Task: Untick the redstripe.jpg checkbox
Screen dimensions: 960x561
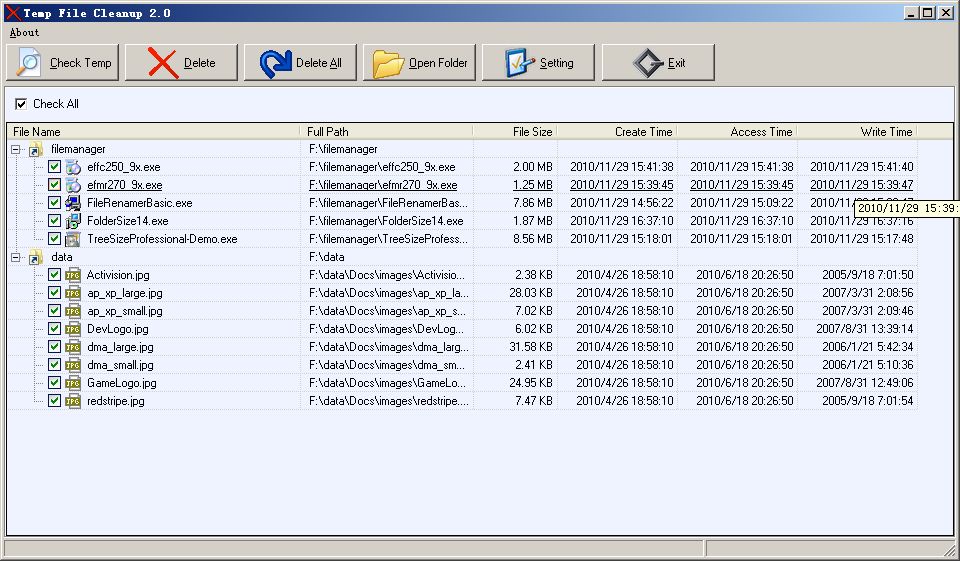Action: [x=55, y=401]
